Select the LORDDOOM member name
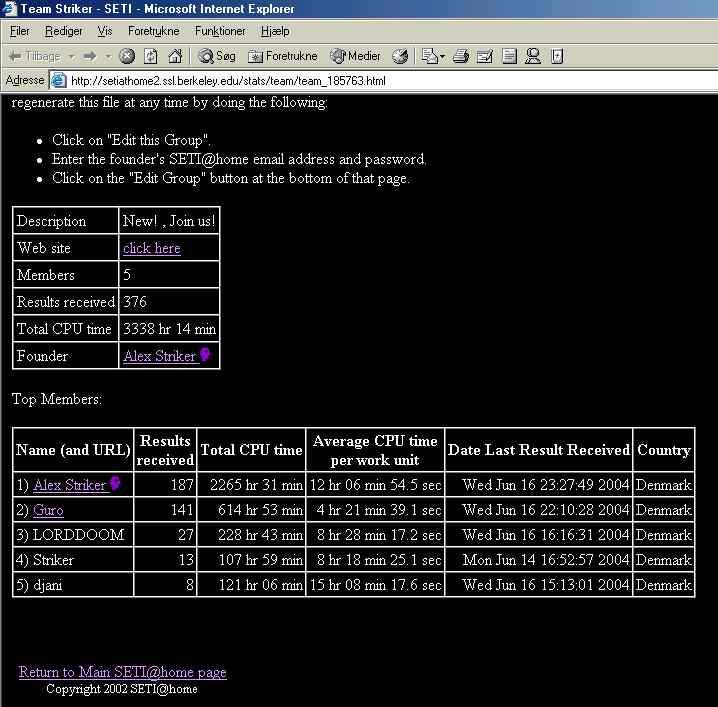The height and width of the screenshot is (707, 718). pyautogui.click(x=78, y=535)
